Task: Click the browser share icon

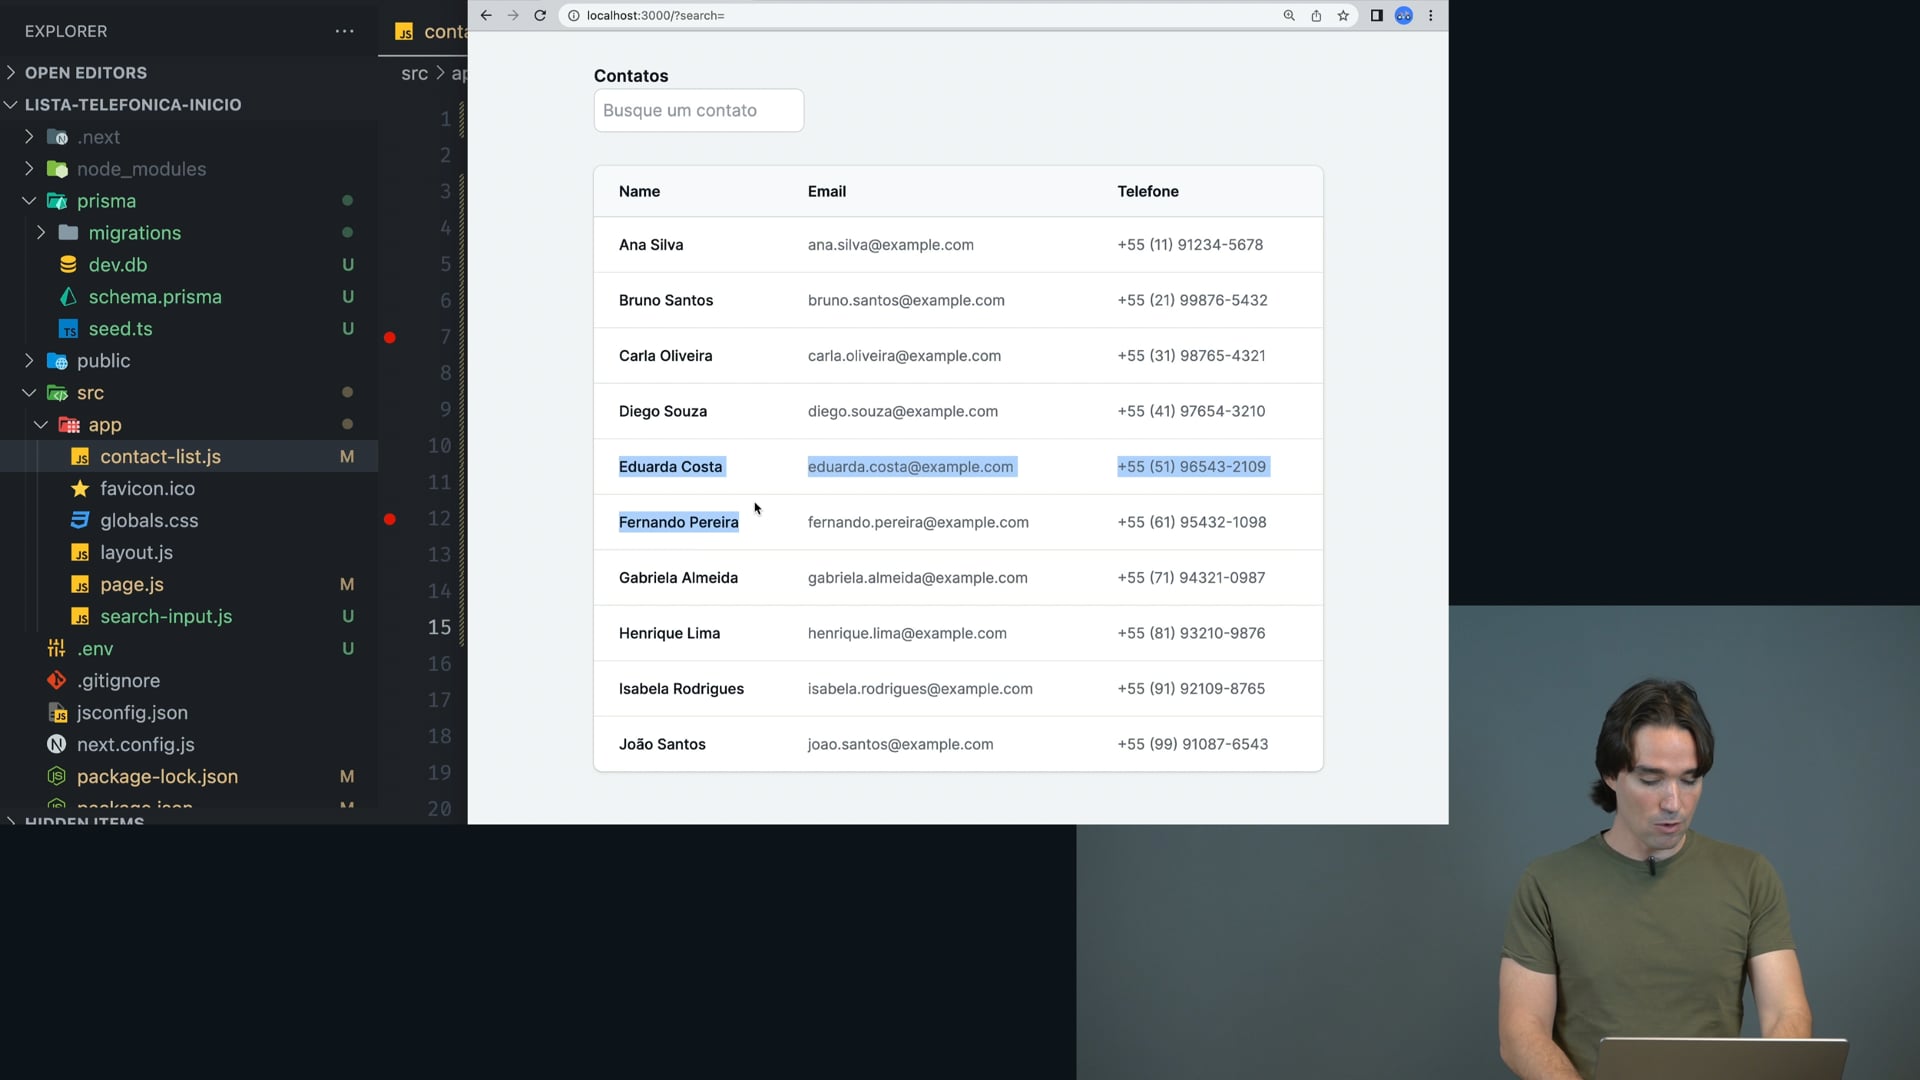Action: pos(1316,15)
